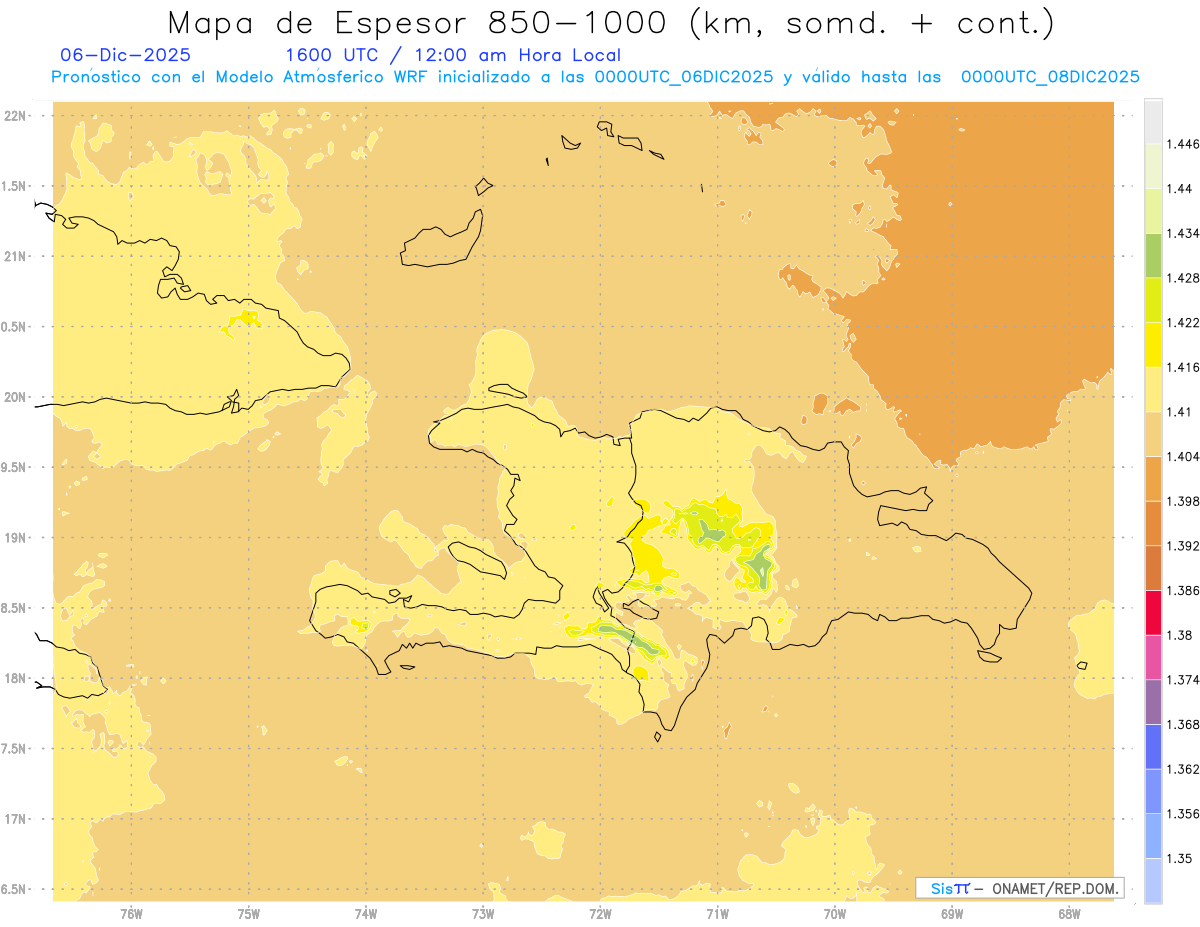Click the '68W' longitude label
The height and width of the screenshot is (927, 1200).
pyautogui.click(x=1069, y=914)
